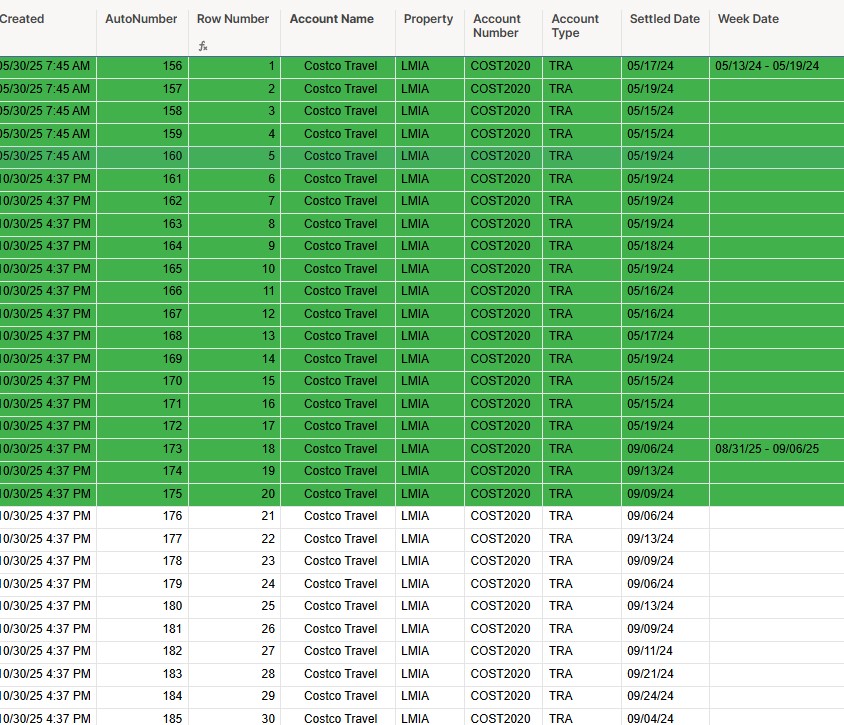Viewport: 844px width, 725px height.
Task: Click the Account Type column header
Action: (x=575, y=26)
